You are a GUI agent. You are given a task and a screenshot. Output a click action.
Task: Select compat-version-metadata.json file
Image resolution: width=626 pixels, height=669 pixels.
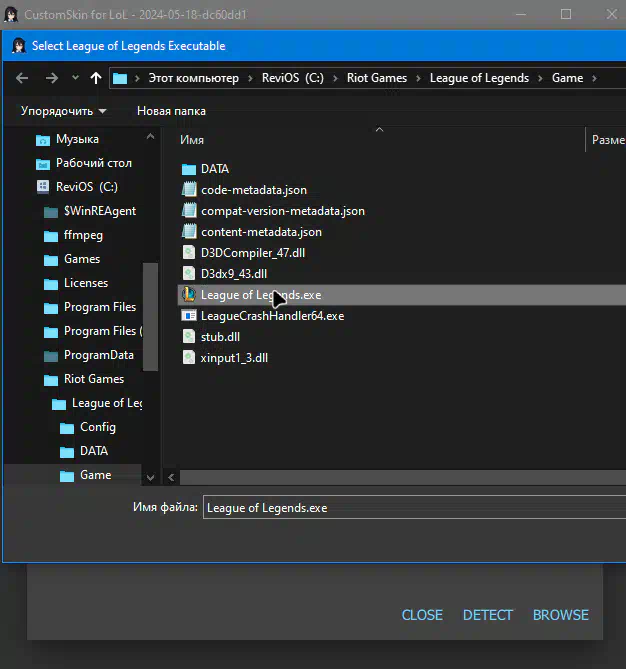pyautogui.click(x=283, y=211)
